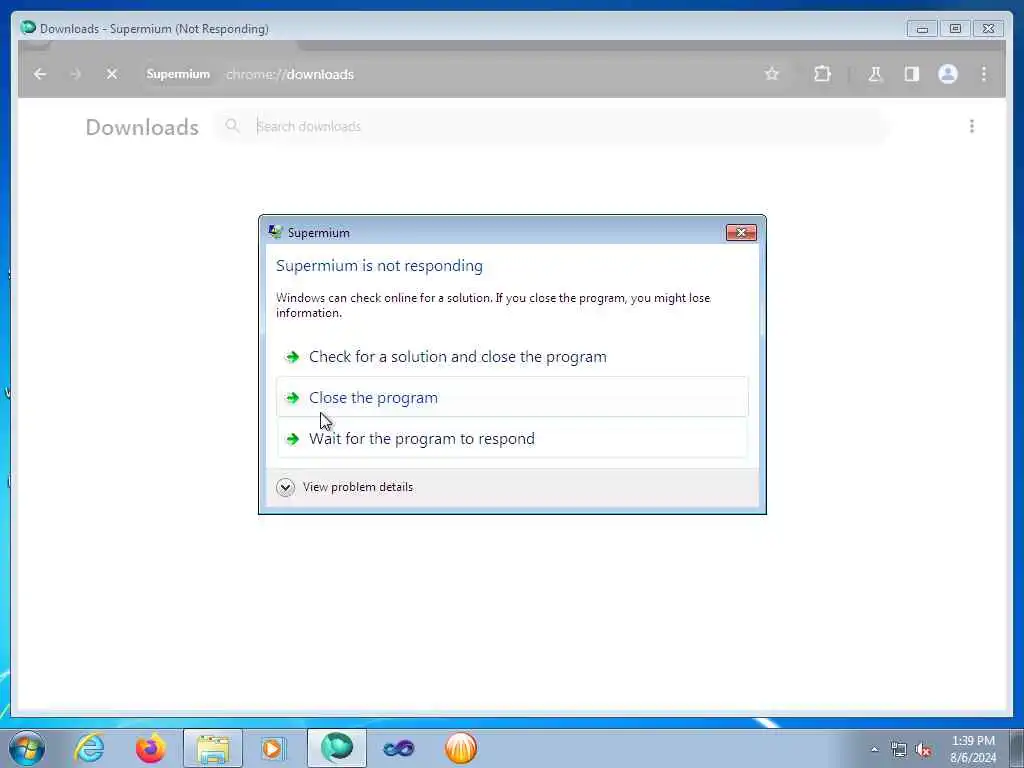Open the profile avatar menu
Screen dimensions: 1024x768
tap(948, 74)
